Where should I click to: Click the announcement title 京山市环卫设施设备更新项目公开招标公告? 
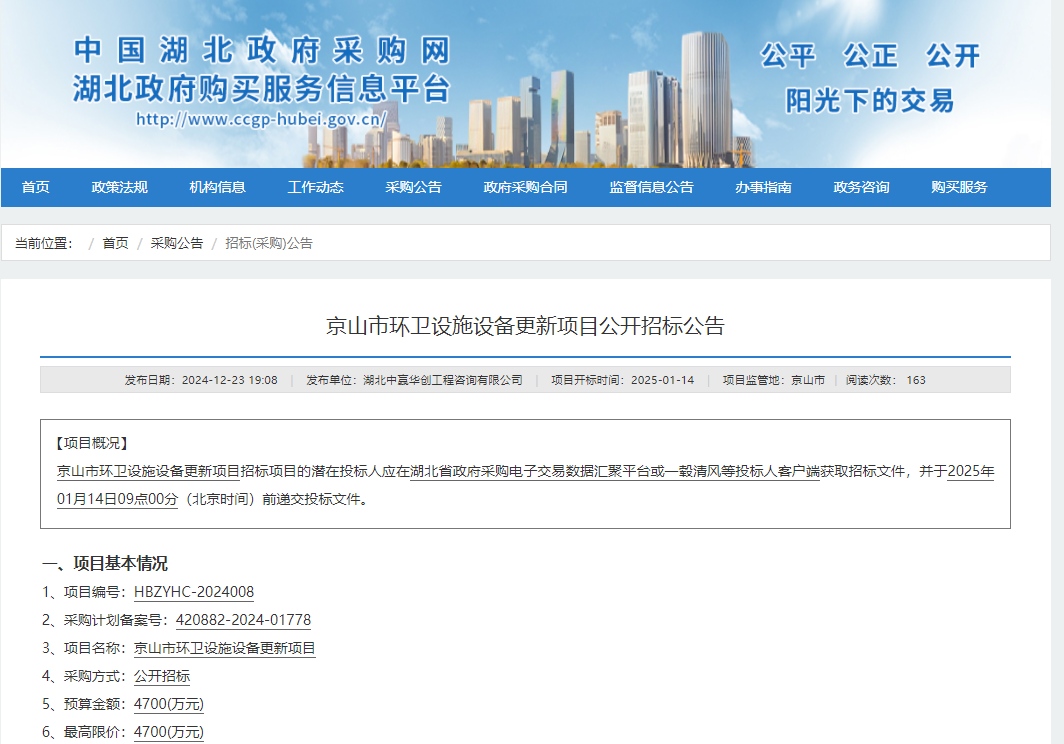pyautogui.click(x=525, y=326)
